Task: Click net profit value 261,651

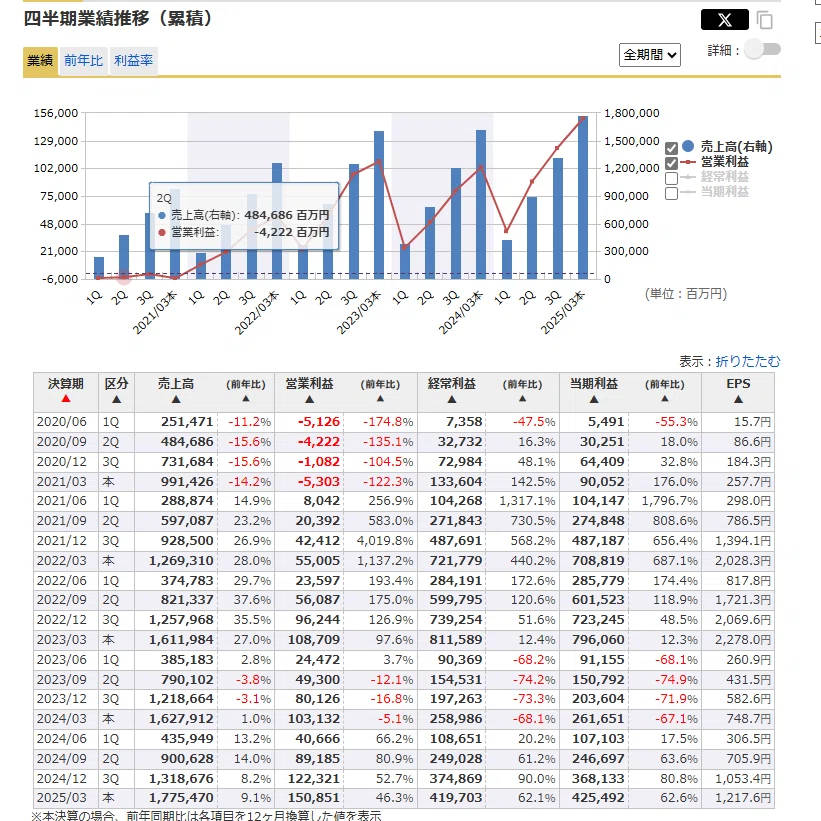Action: 598,719
